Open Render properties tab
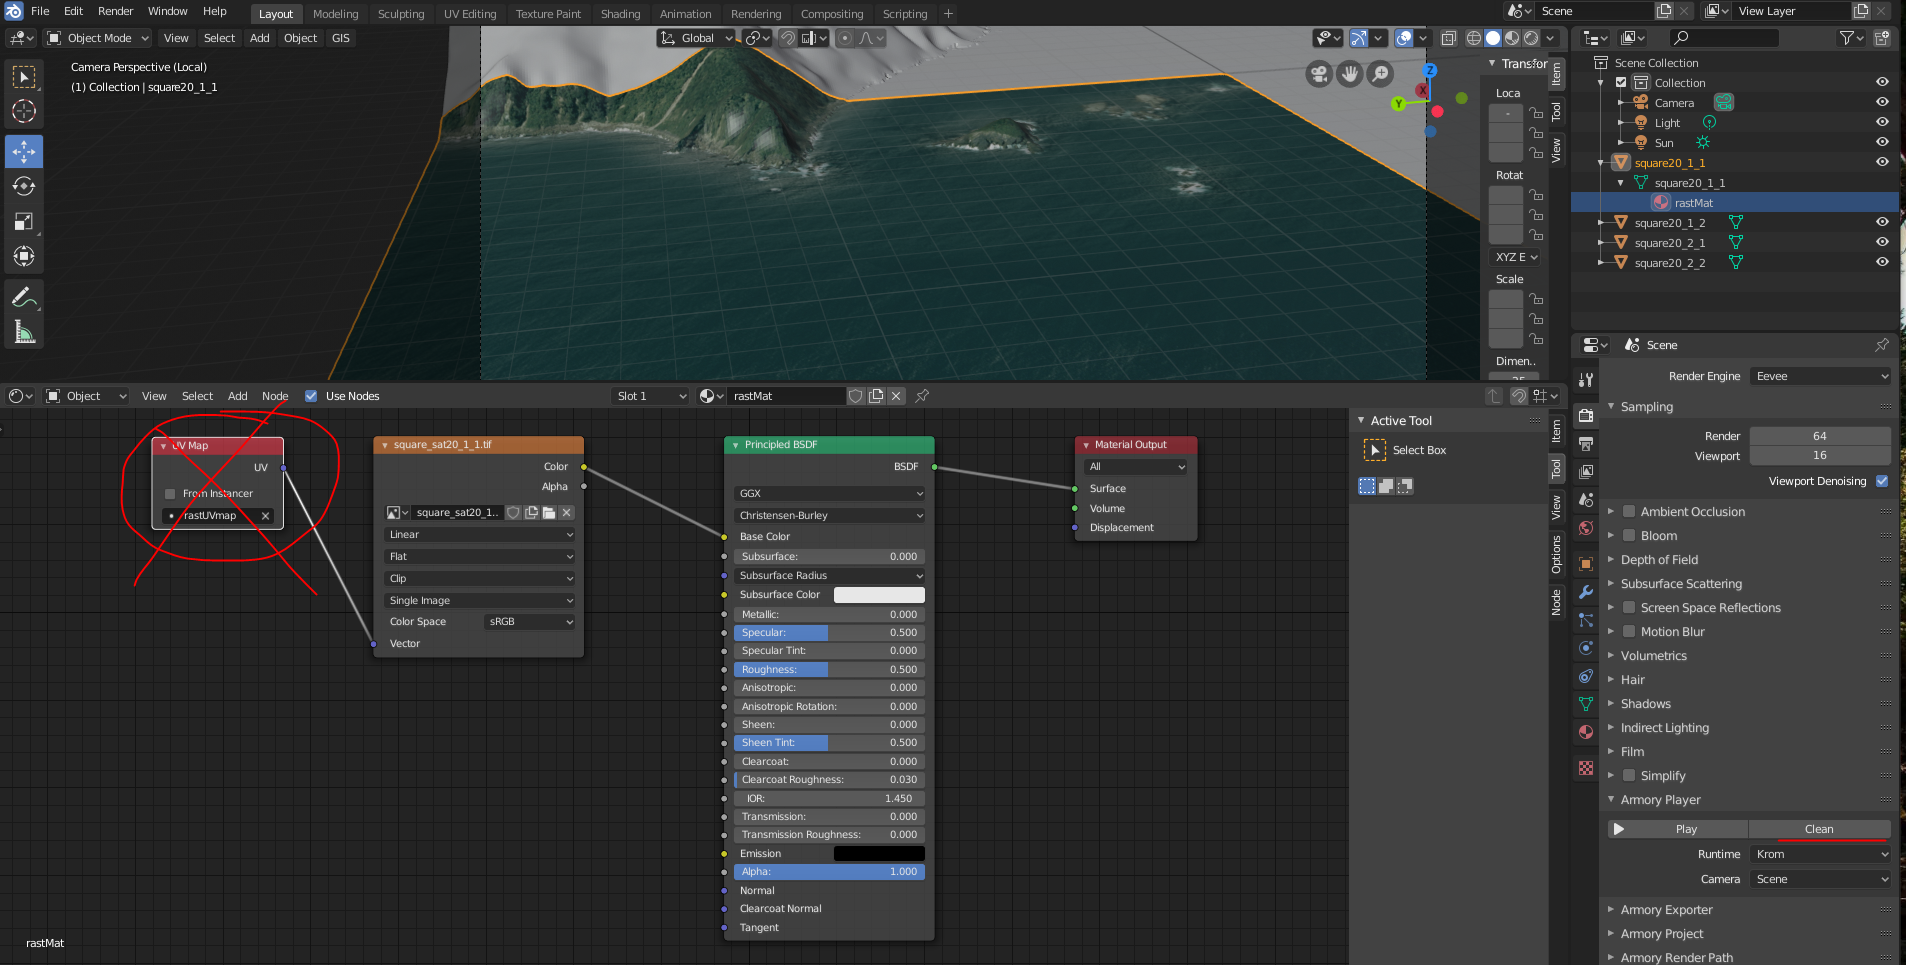Screen dimensions: 1906x965 coord(1586,415)
